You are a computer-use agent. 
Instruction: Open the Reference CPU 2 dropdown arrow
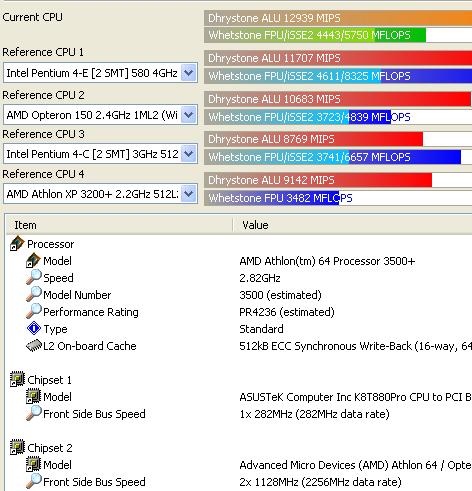tap(189, 115)
